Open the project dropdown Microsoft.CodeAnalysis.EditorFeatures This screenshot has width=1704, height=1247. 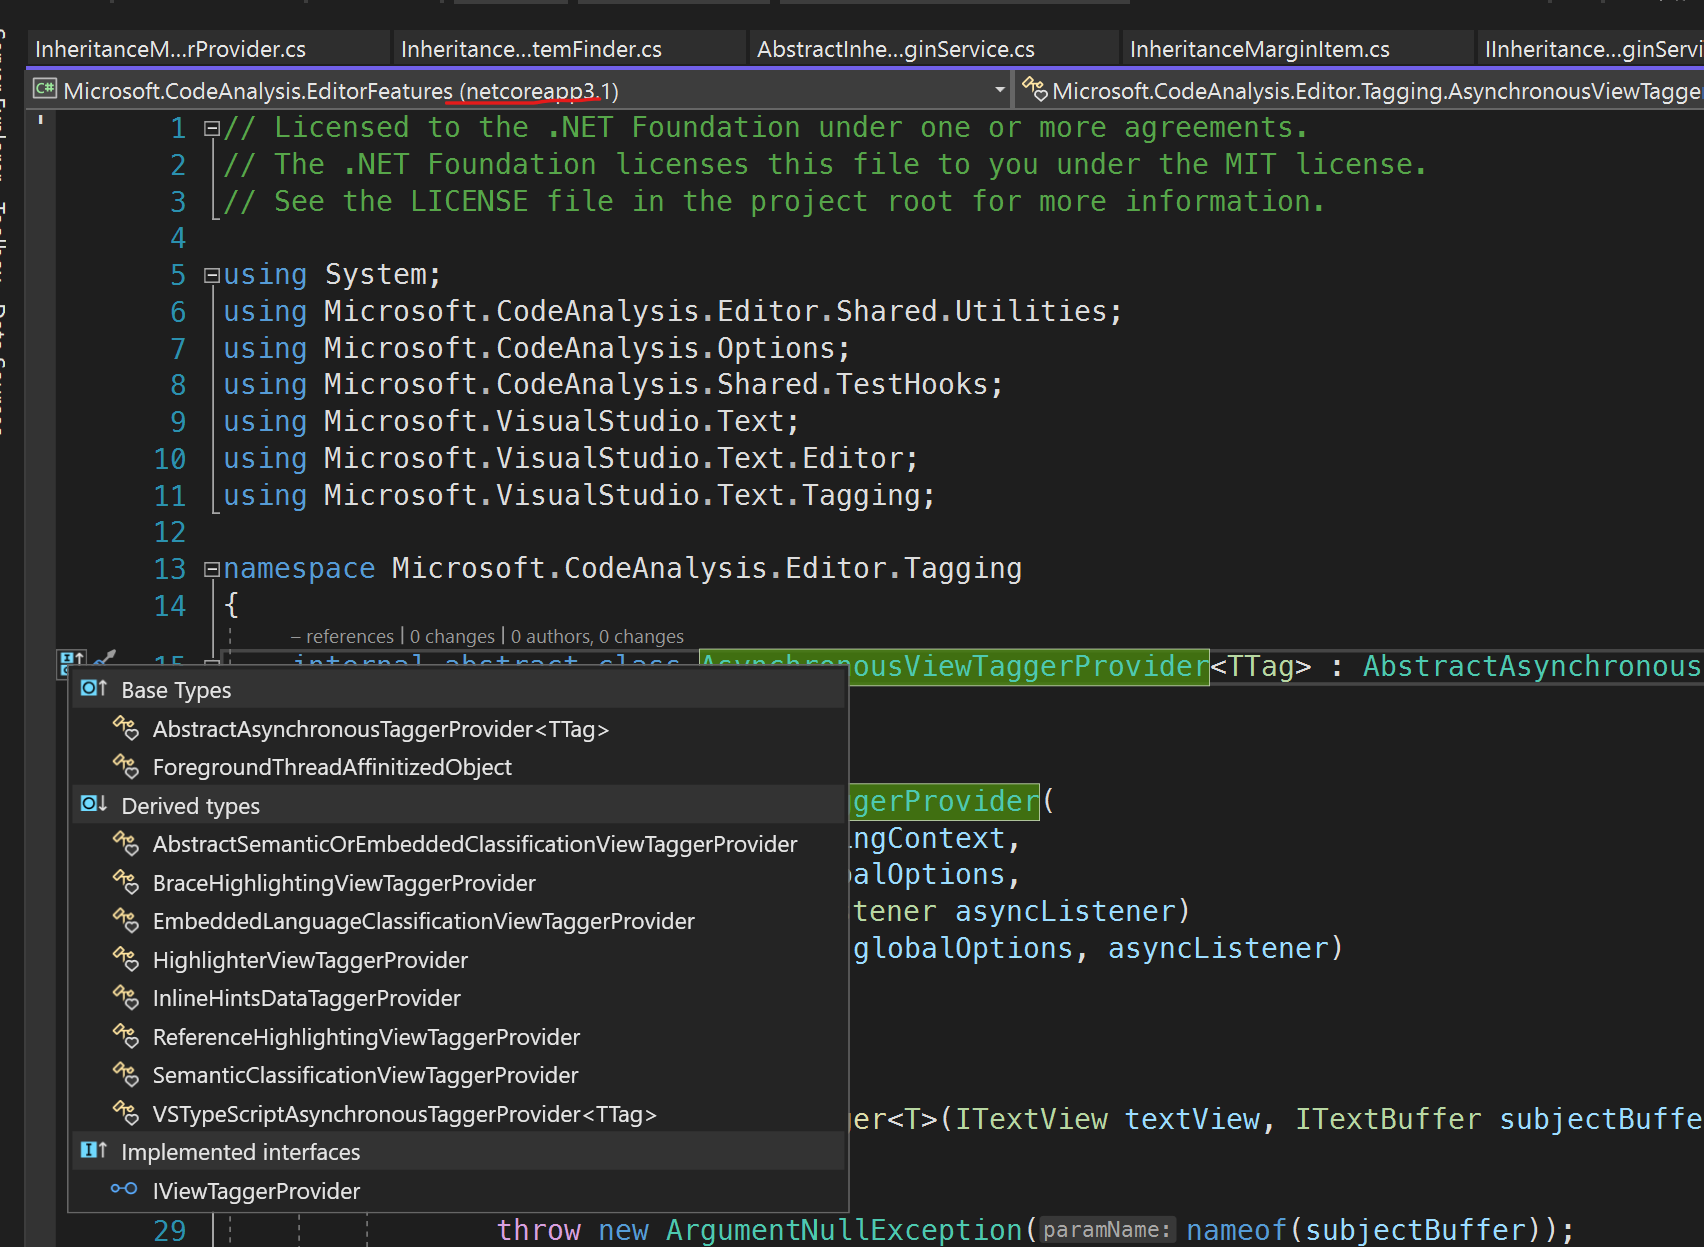coord(520,90)
